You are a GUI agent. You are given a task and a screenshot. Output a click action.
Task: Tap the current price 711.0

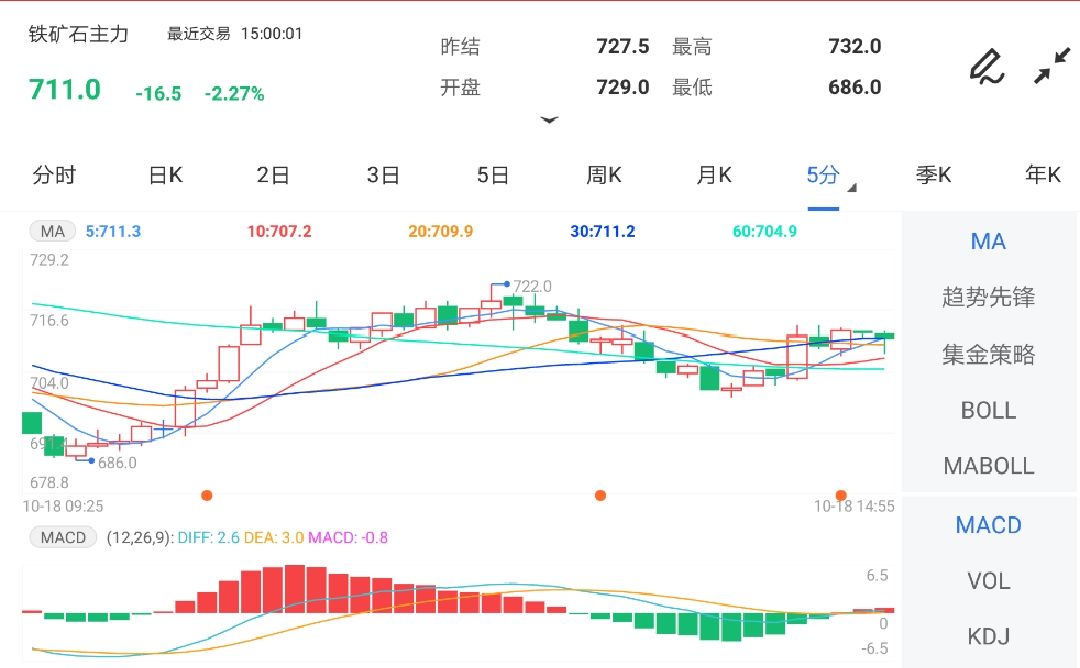(x=65, y=90)
